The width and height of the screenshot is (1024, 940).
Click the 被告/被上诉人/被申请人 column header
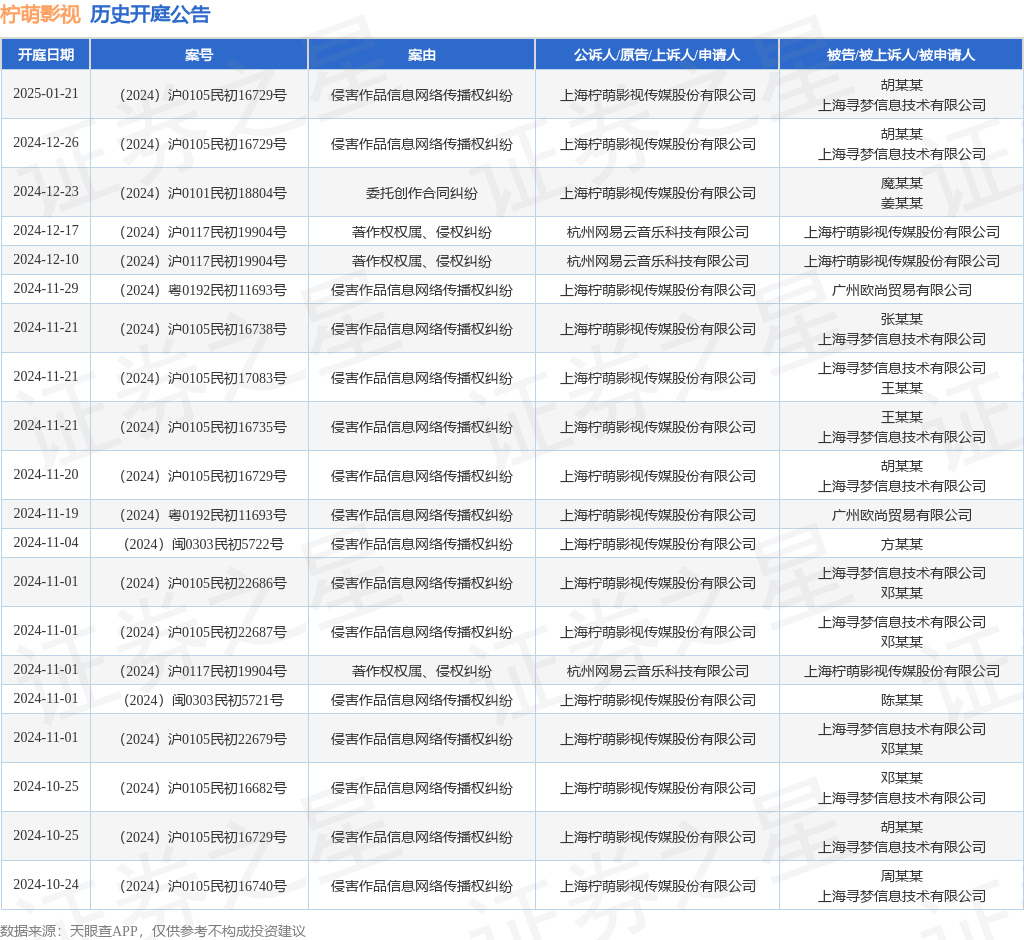coord(901,55)
